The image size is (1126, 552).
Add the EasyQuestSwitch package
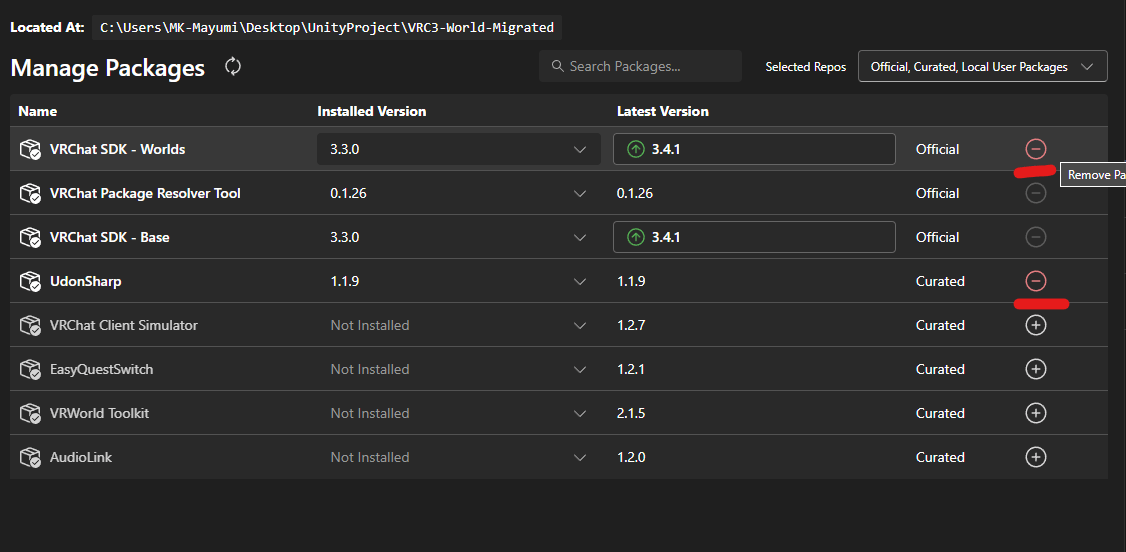coord(1036,369)
